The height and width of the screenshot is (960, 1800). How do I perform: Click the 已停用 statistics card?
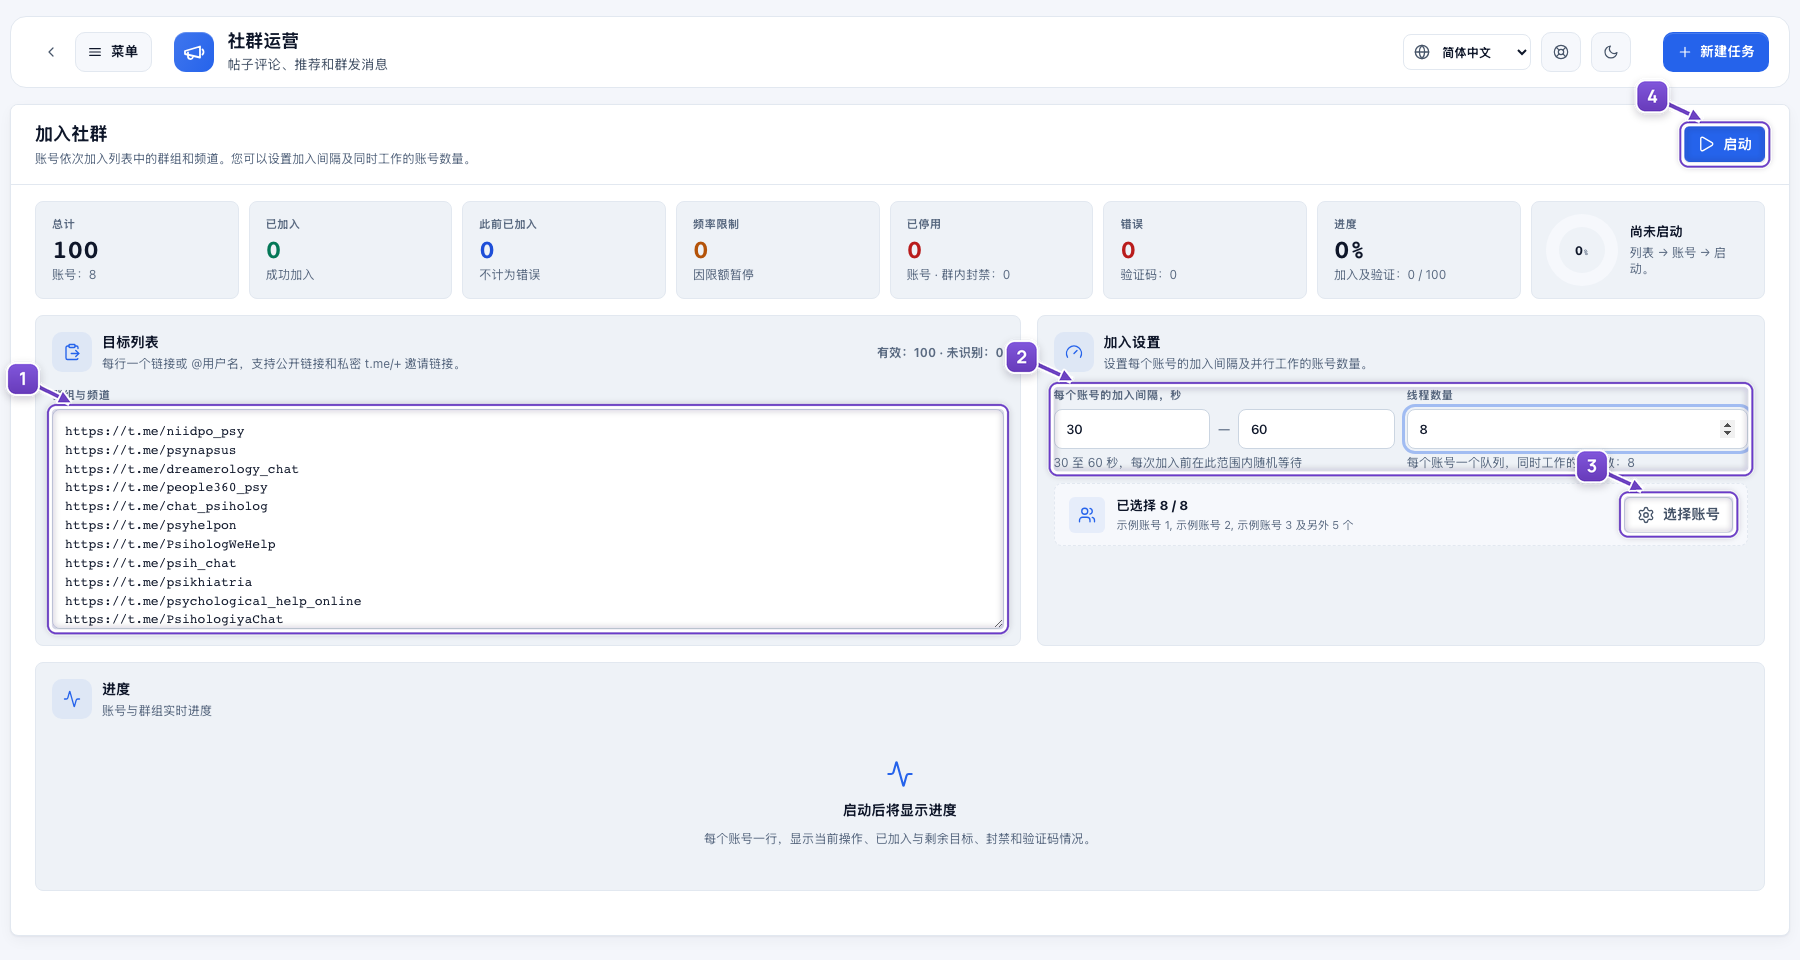click(991, 250)
